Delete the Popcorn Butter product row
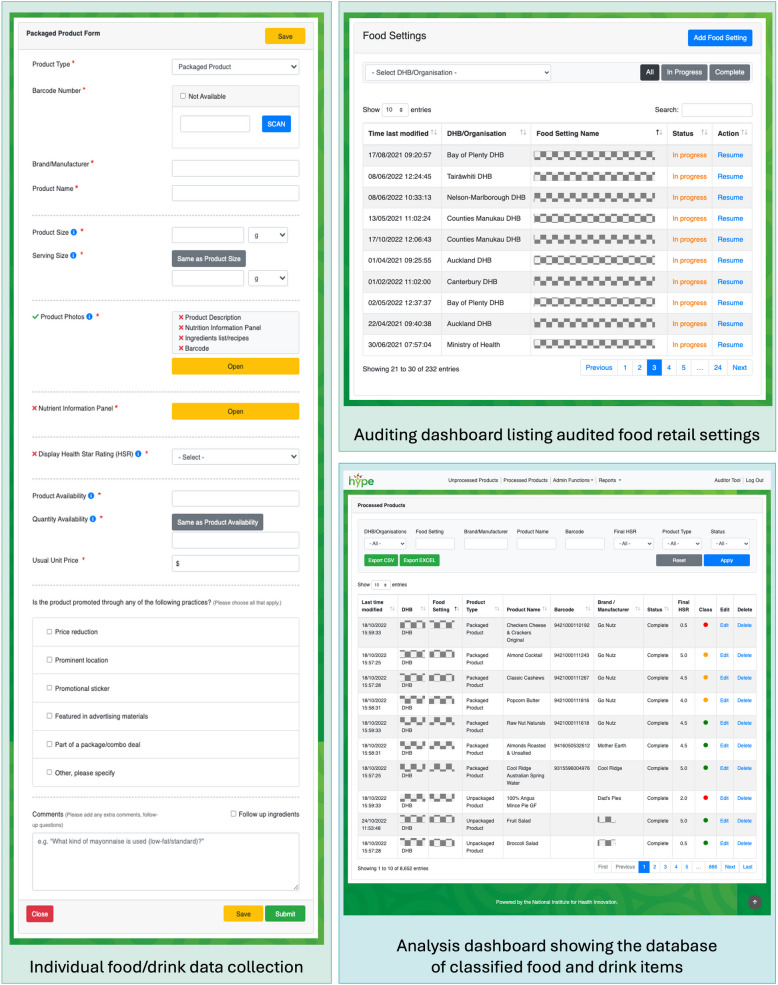 (x=744, y=700)
